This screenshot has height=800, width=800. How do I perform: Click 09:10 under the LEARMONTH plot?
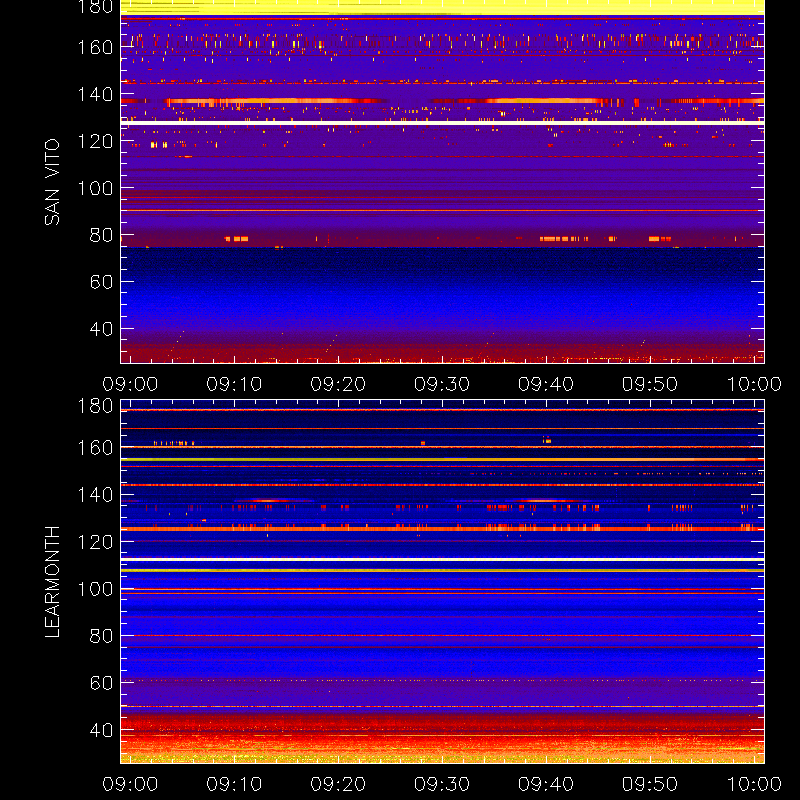(234, 784)
